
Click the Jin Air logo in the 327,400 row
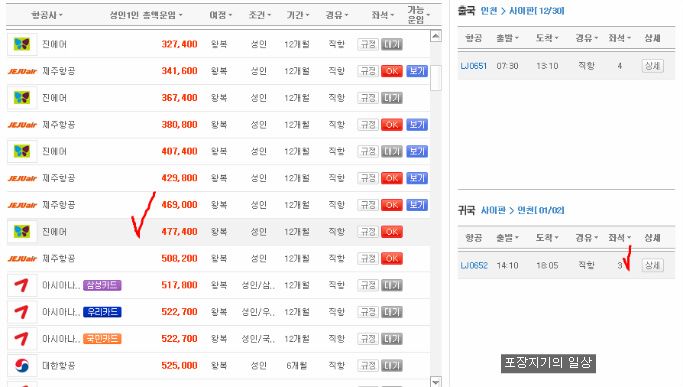[x=22, y=44]
